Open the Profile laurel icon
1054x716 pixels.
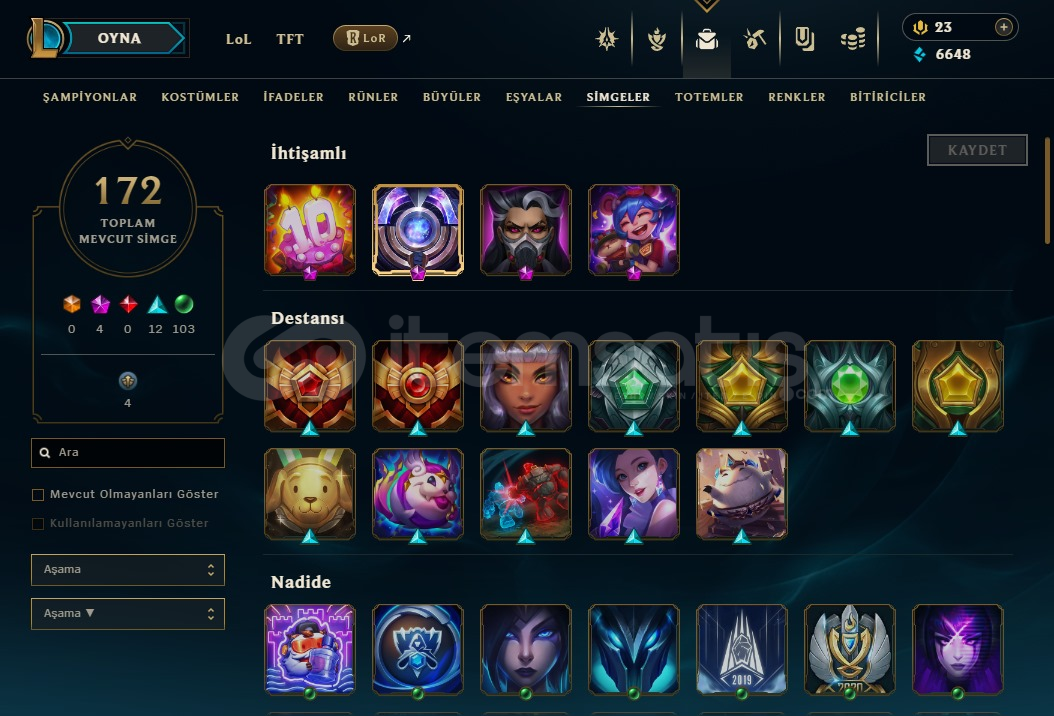point(657,40)
